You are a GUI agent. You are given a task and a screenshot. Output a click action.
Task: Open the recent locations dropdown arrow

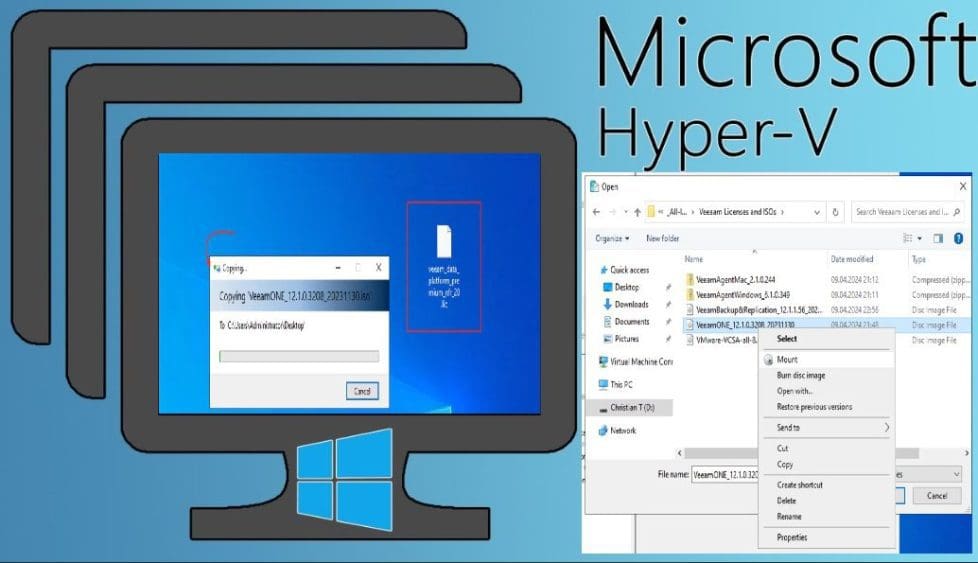(x=625, y=212)
